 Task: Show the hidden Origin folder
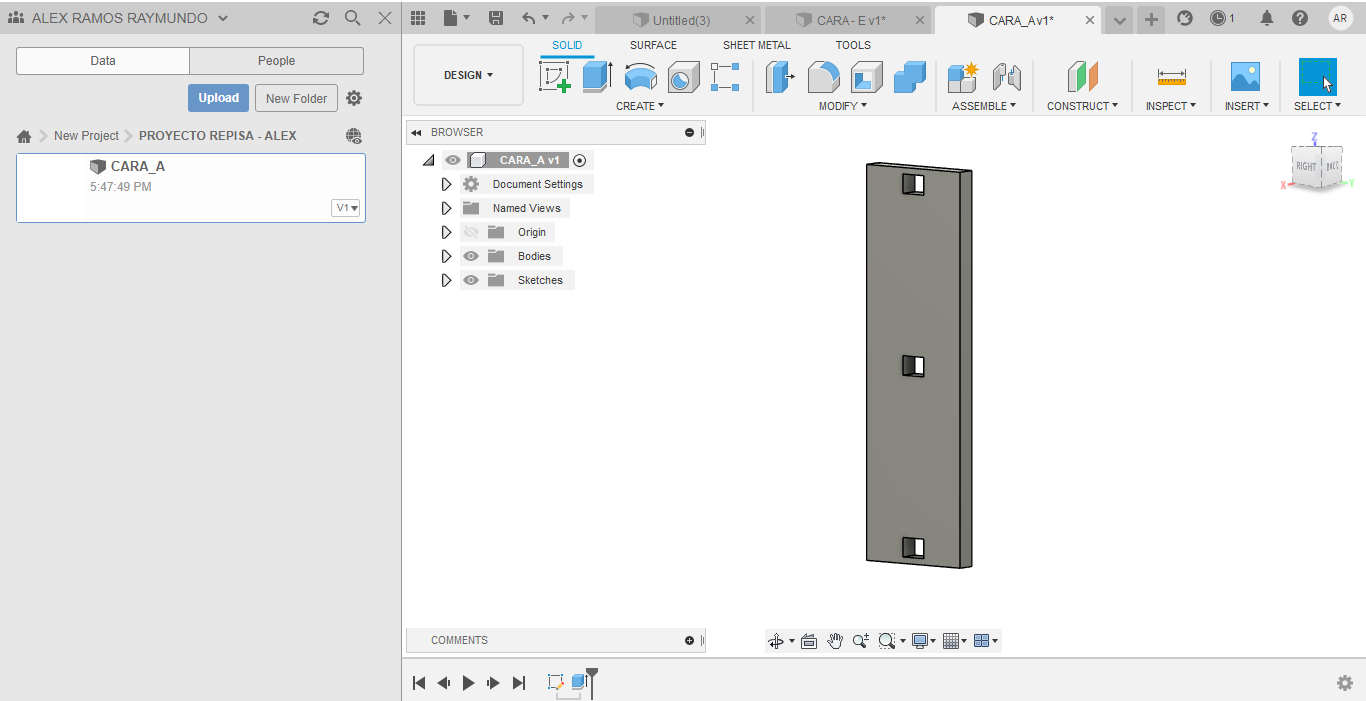tap(471, 232)
